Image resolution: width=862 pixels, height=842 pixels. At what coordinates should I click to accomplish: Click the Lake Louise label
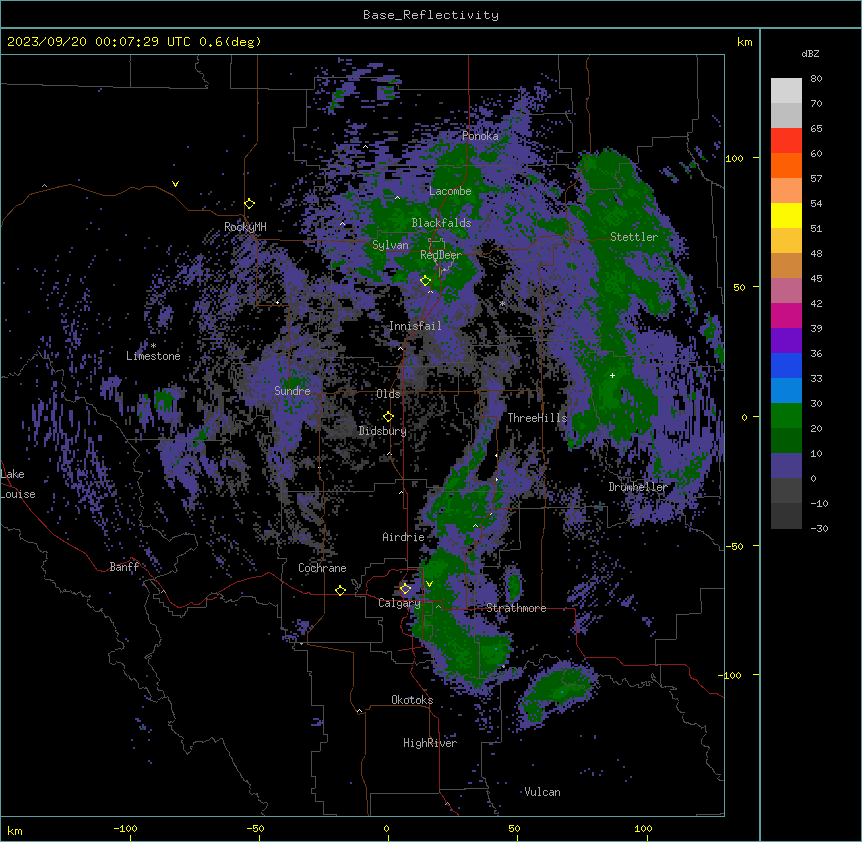[x=18, y=484]
